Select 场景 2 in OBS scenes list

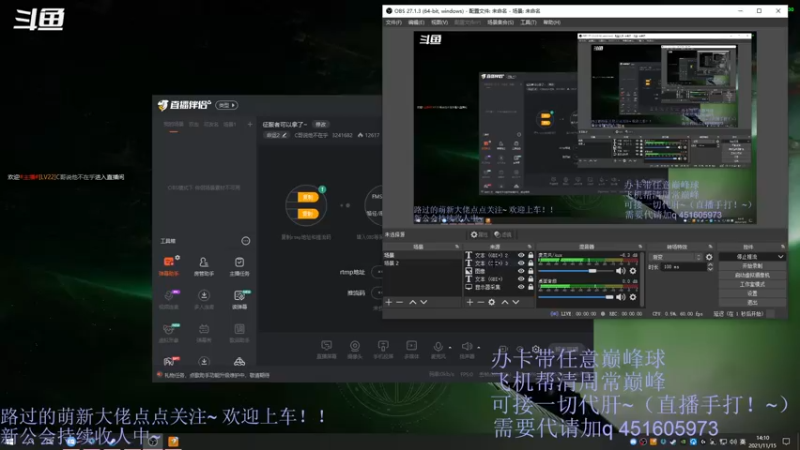pos(422,263)
